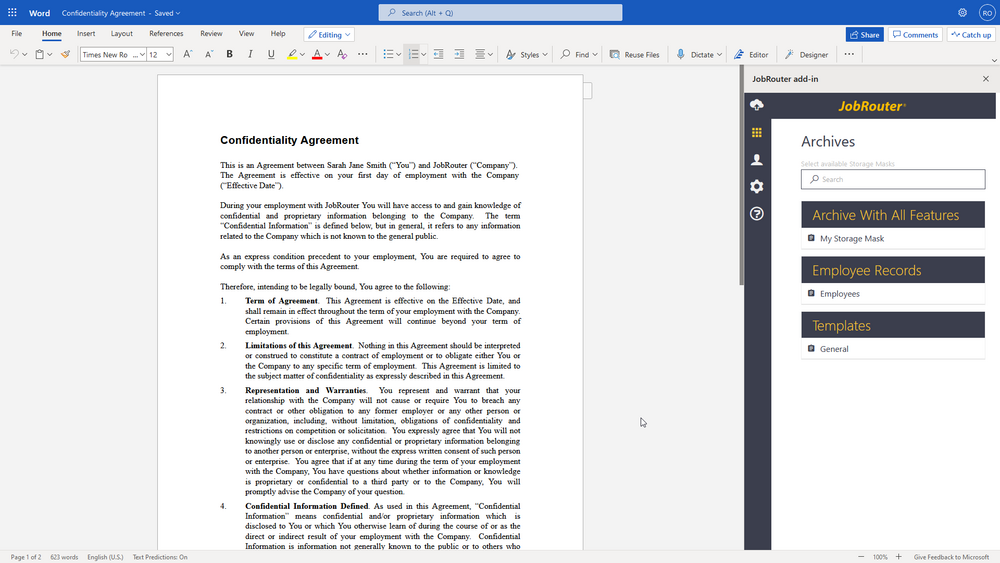Open the JobRouter user profile icon

(x=757, y=159)
